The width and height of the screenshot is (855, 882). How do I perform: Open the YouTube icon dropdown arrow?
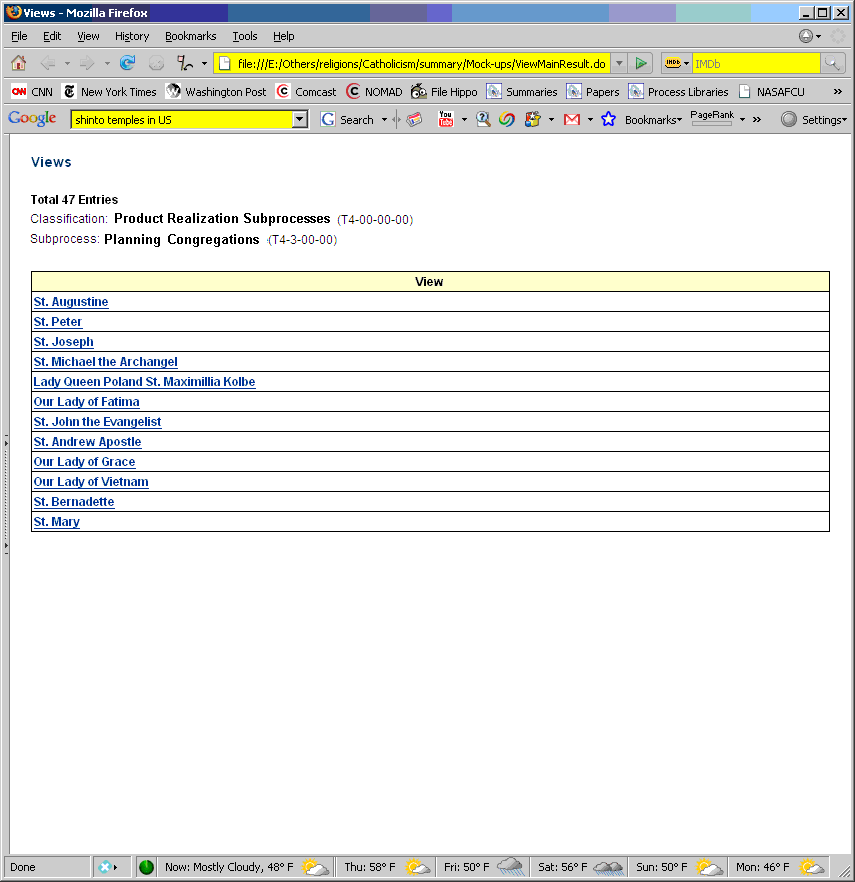tap(464, 119)
